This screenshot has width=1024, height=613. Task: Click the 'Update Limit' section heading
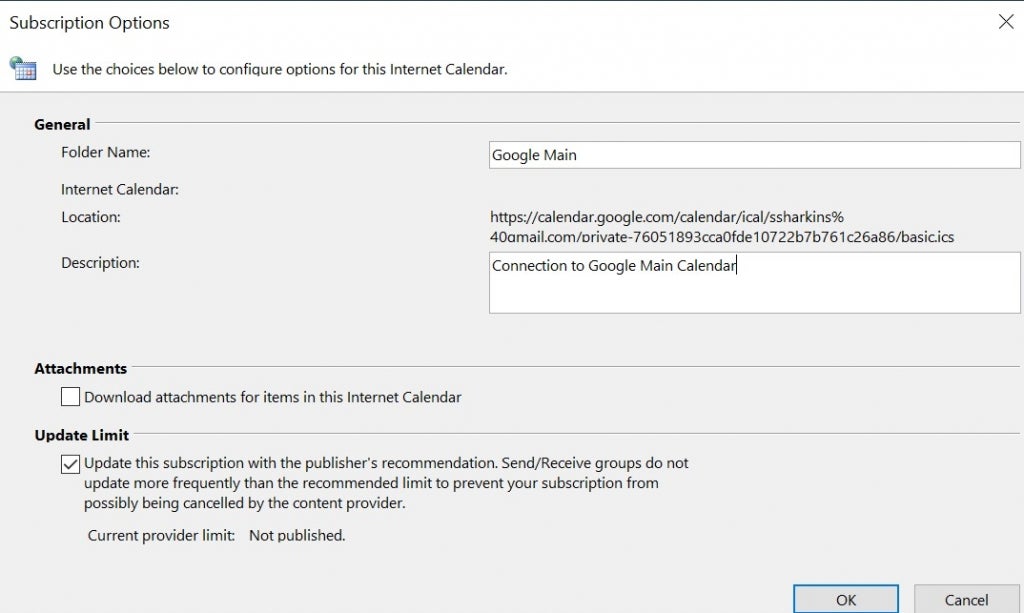[82, 435]
